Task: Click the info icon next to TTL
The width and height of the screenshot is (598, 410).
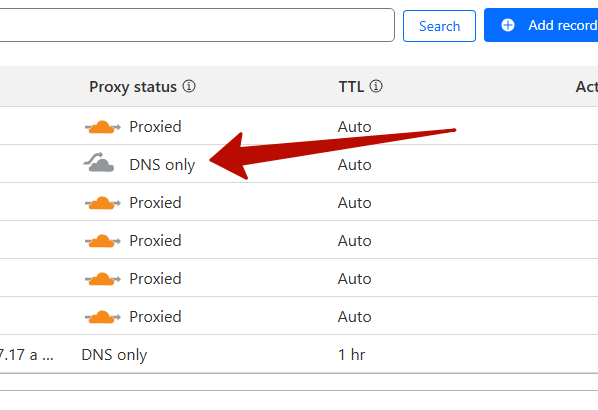Action: pyautogui.click(x=376, y=86)
